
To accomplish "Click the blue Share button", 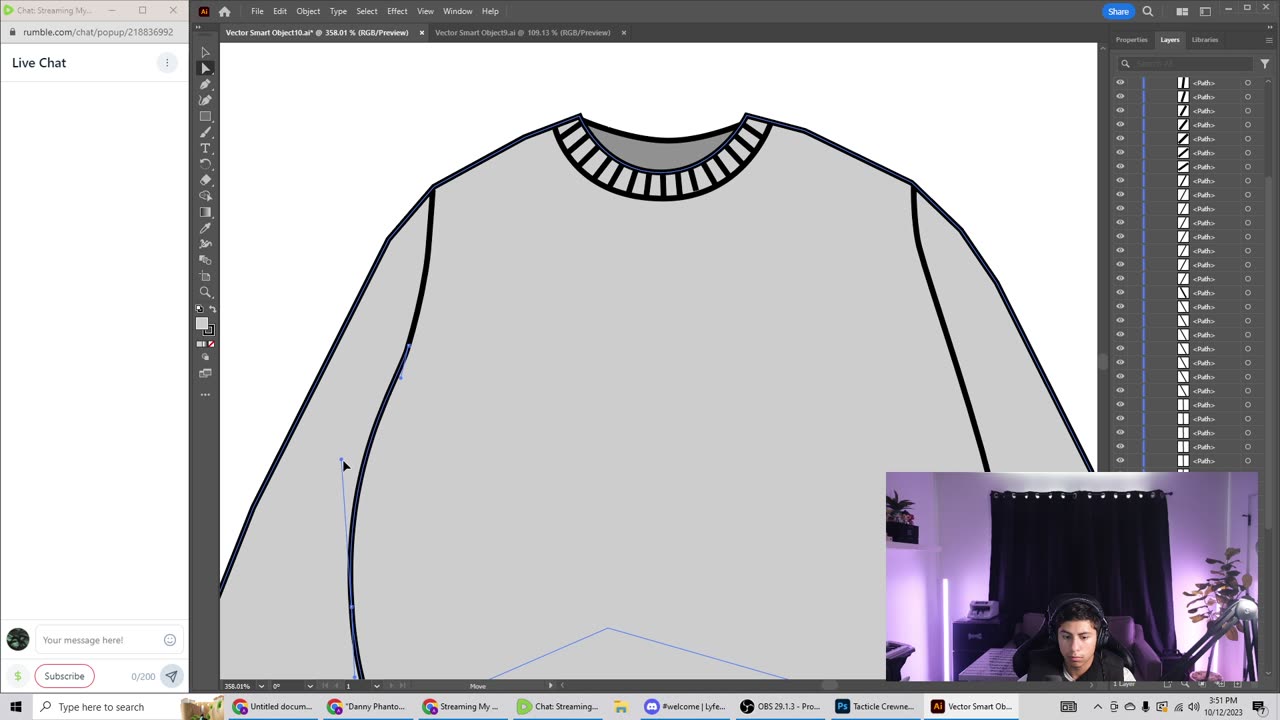I will [x=1118, y=11].
